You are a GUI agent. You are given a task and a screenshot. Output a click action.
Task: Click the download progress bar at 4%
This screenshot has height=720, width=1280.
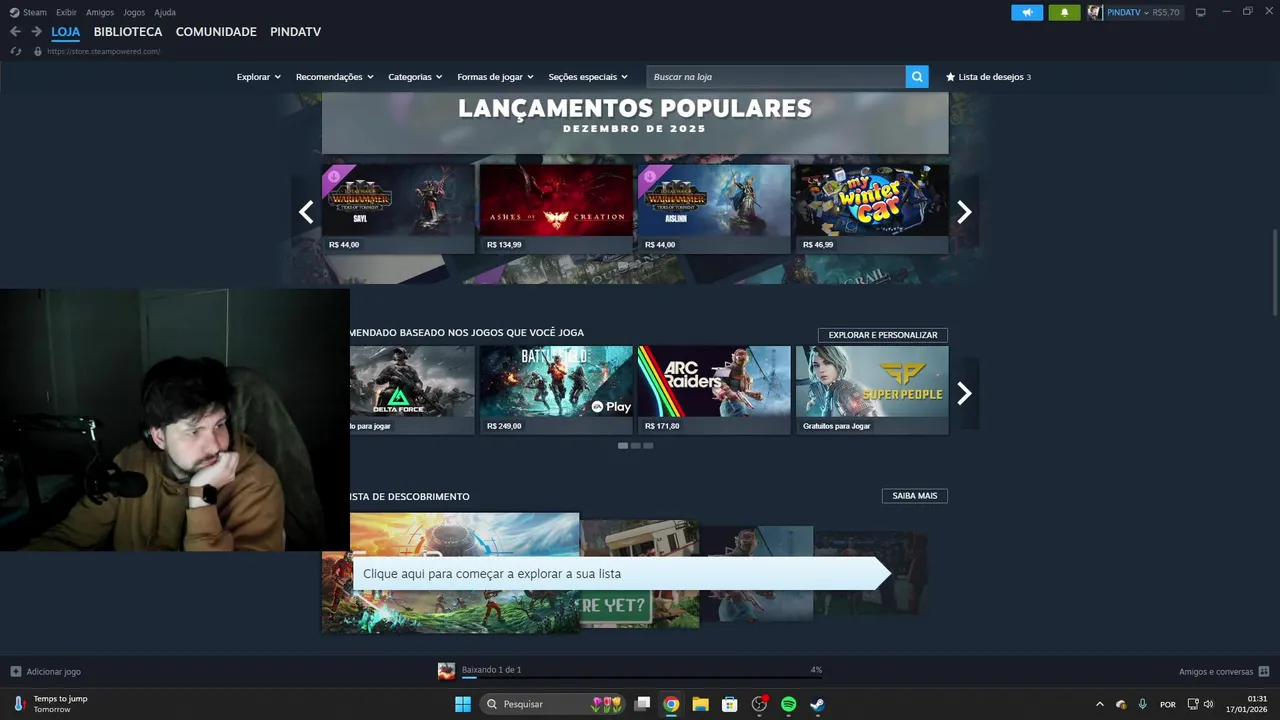[641, 678]
